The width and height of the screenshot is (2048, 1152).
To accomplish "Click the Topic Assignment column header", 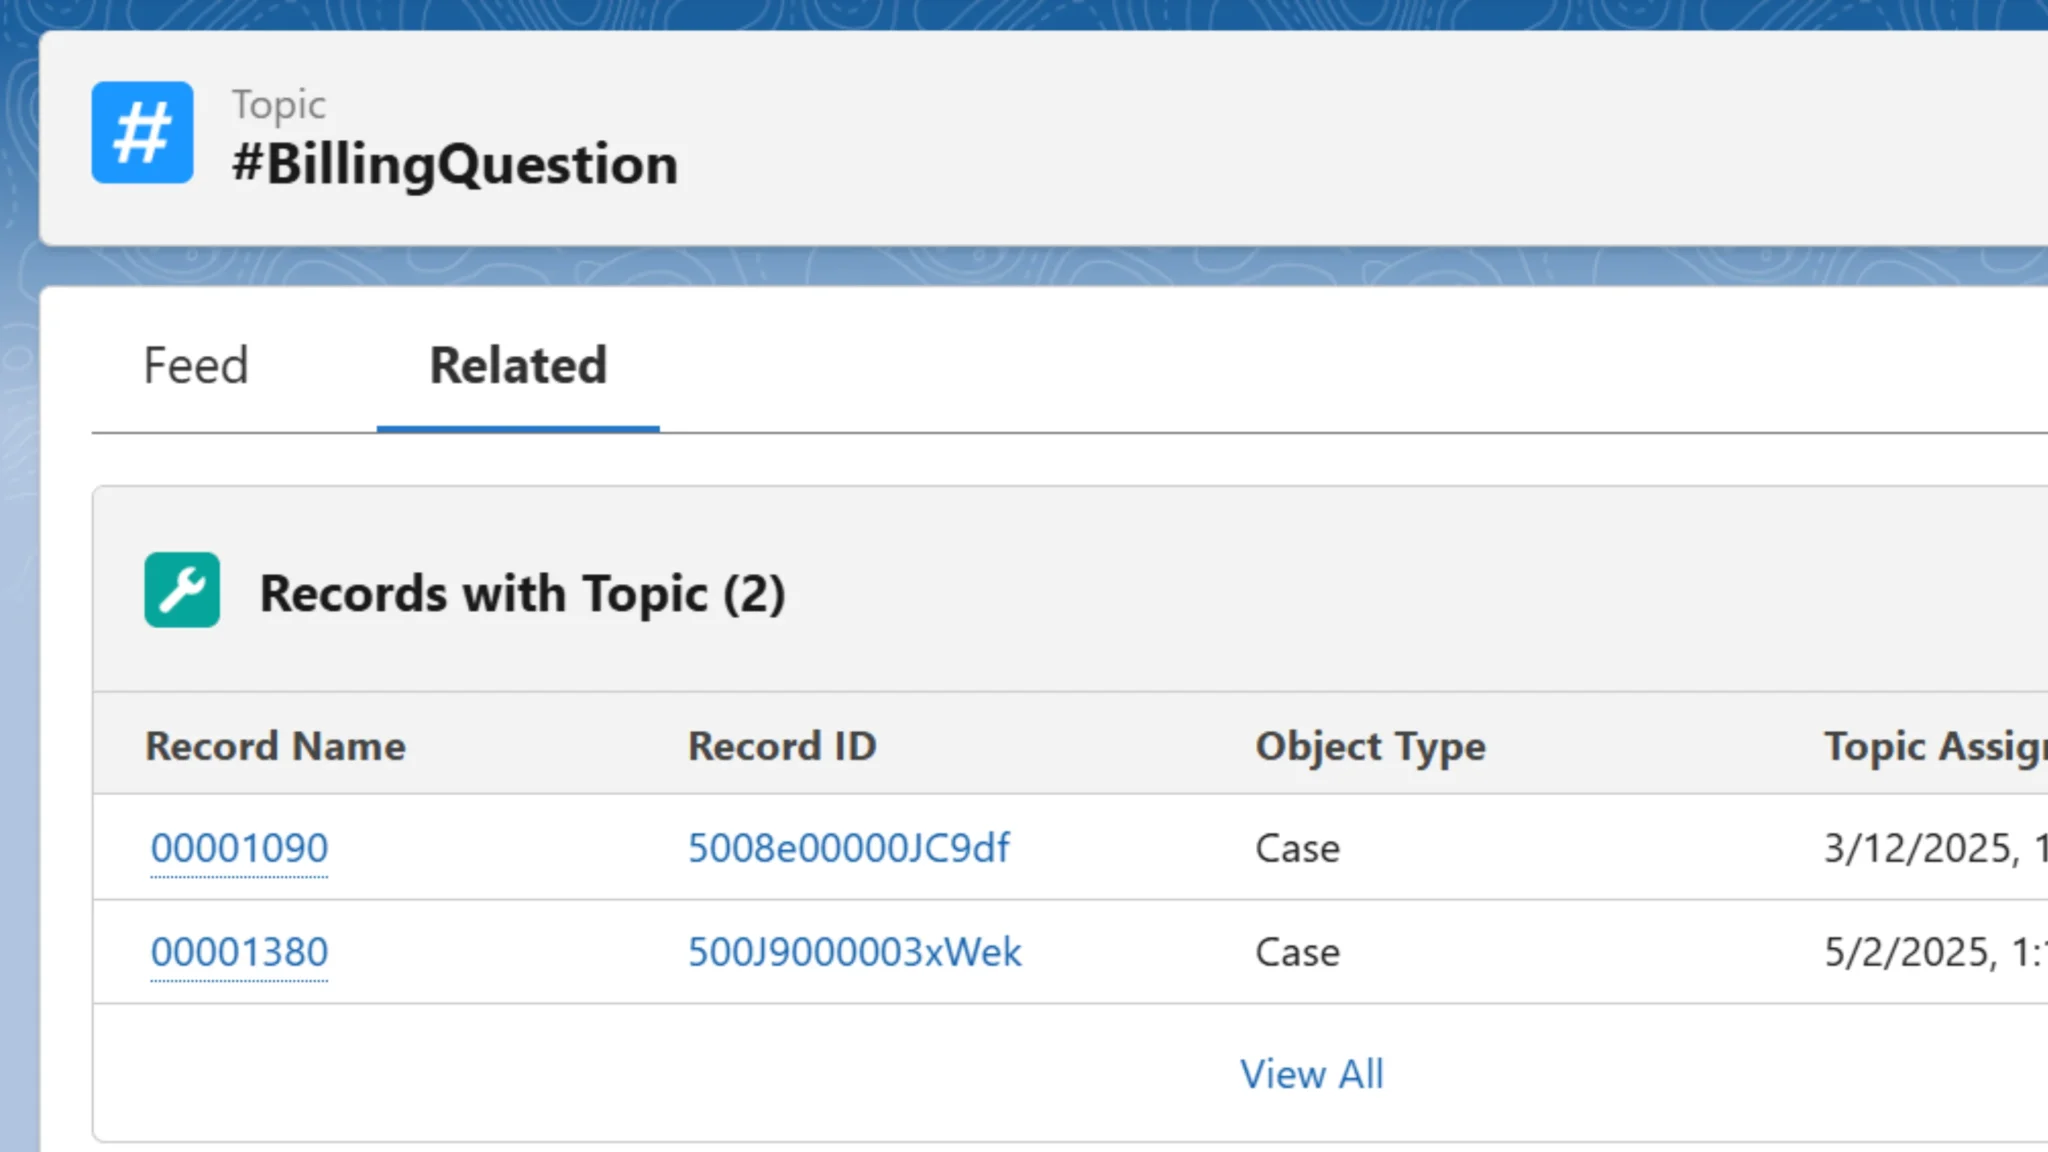I will point(1933,746).
